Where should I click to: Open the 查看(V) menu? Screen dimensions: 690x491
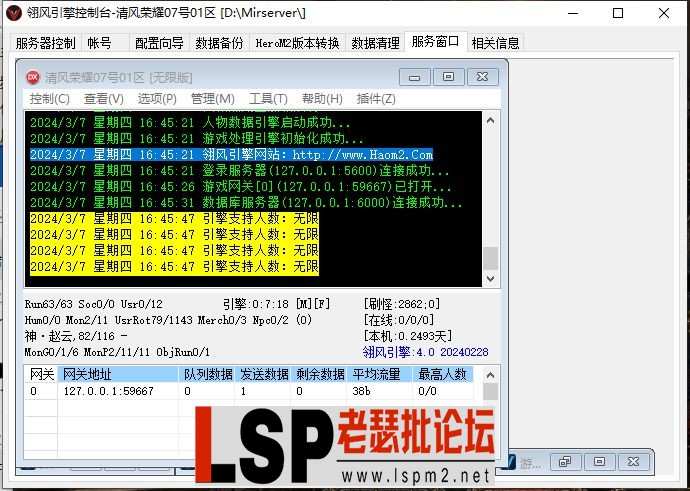click(103, 99)
